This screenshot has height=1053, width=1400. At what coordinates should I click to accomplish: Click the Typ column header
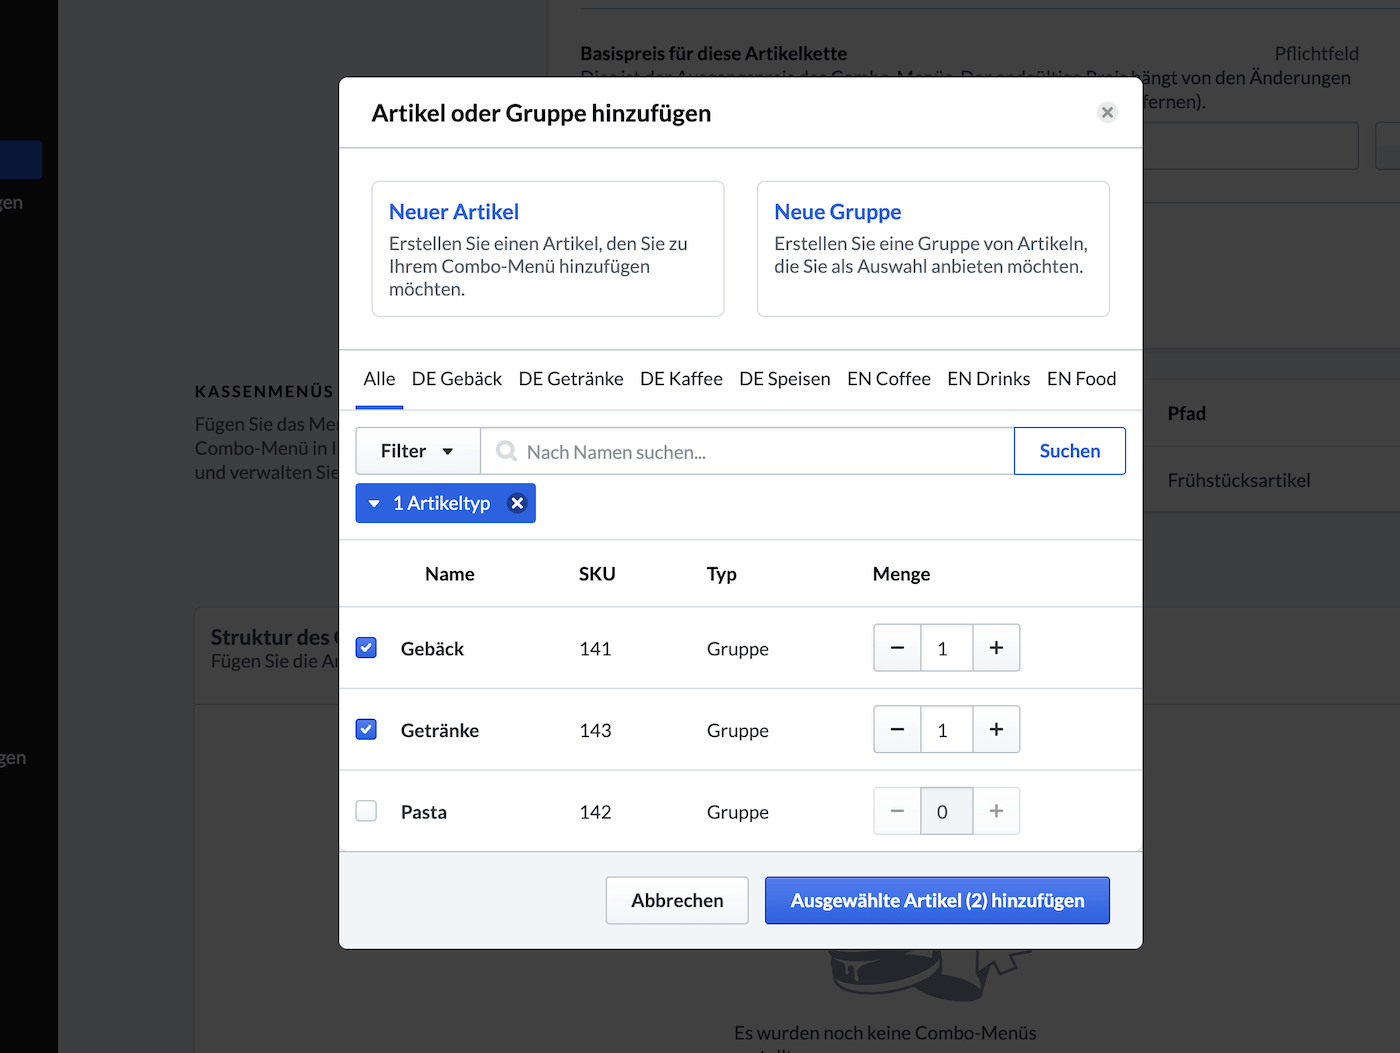coord(722,574)
